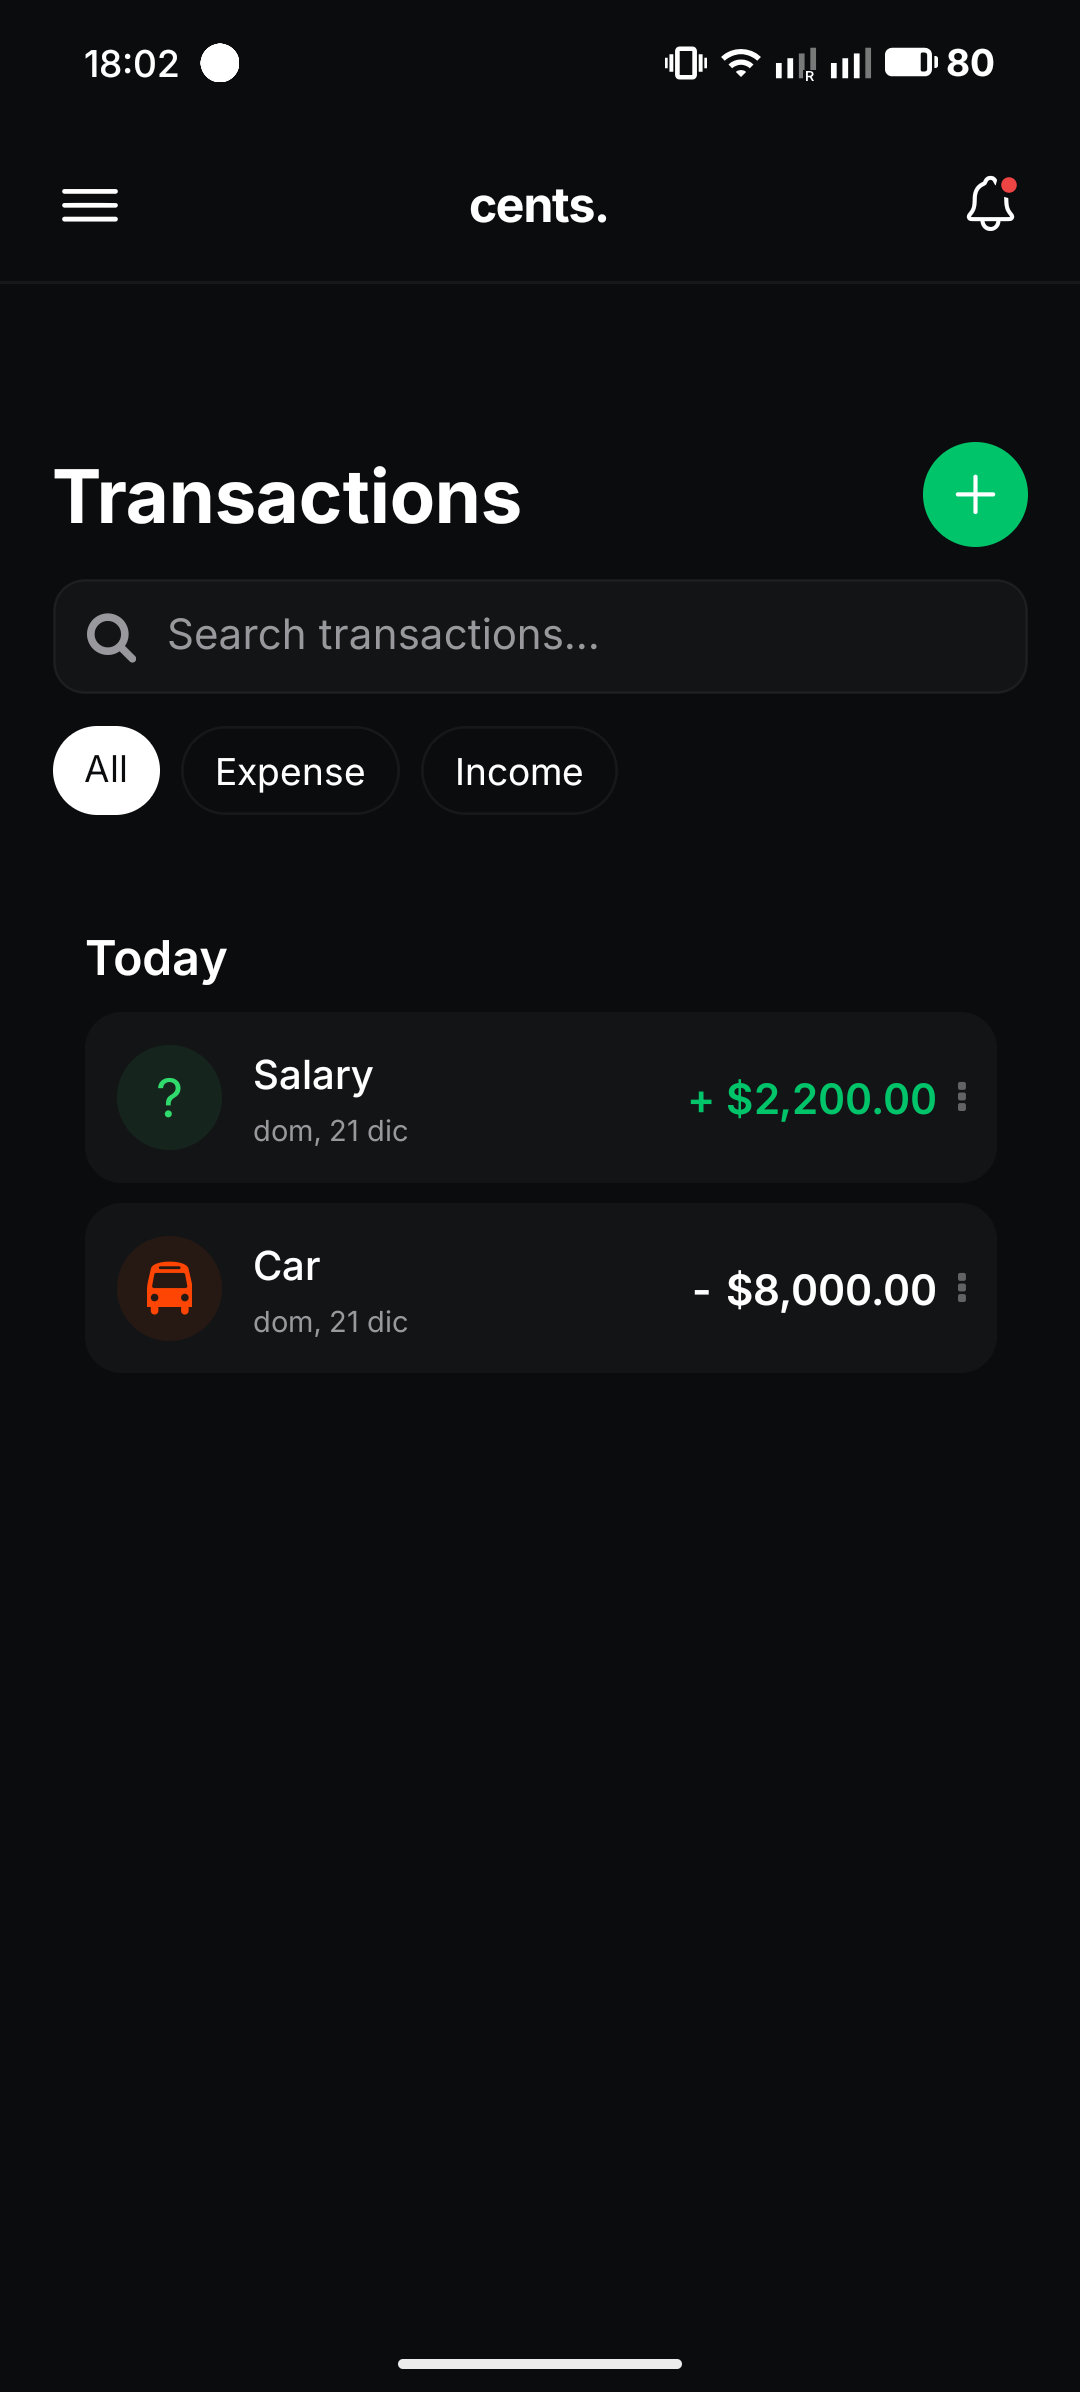Tap the cents. app logo title
Screen dimensions: 1080x2392
pos(539,206)
